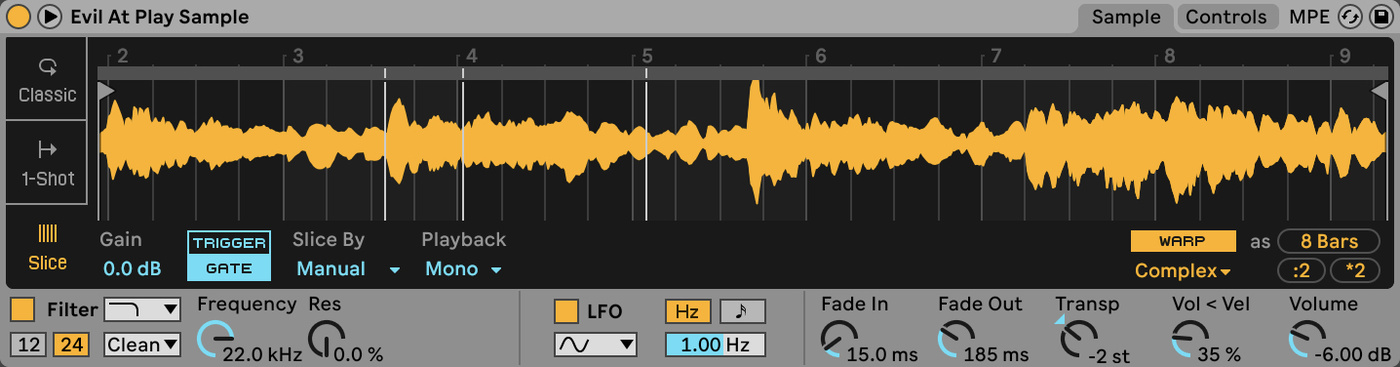Set LFO rate to synced note mode
The image size is (1400, 367).
point(742,311)
